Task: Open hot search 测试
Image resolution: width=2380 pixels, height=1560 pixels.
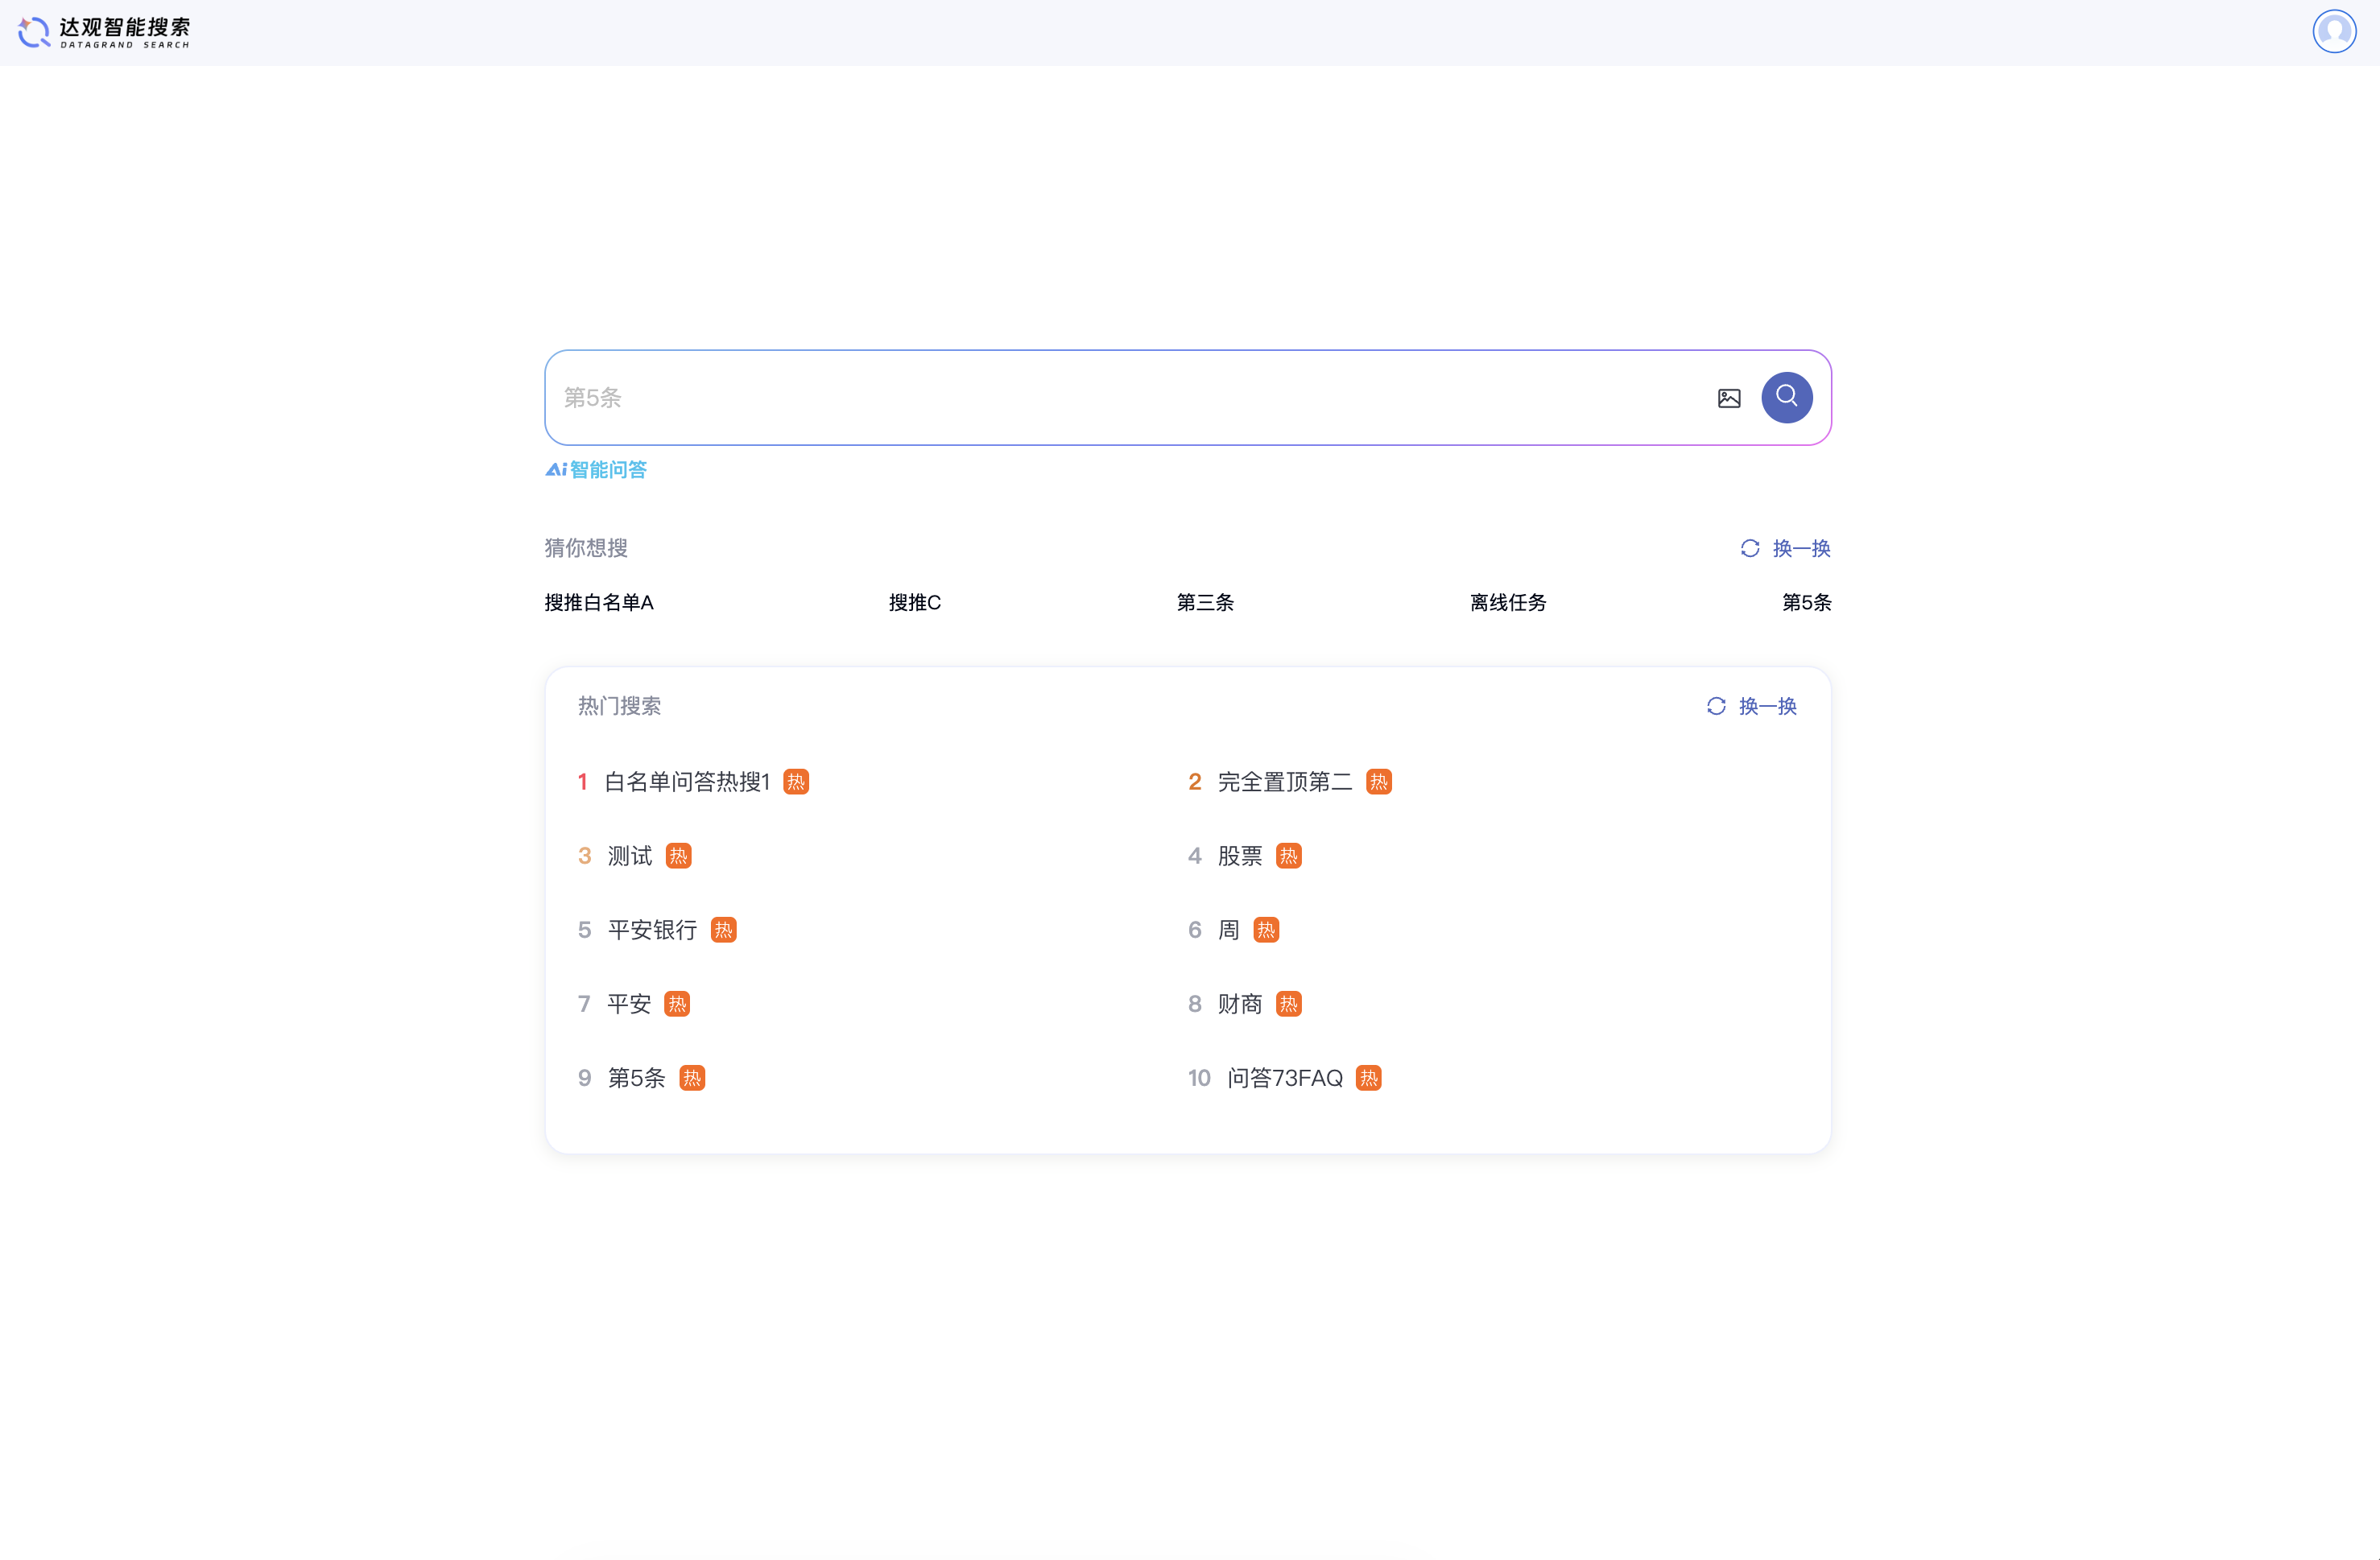Action: pyautogui.click(x=630, y=856)
